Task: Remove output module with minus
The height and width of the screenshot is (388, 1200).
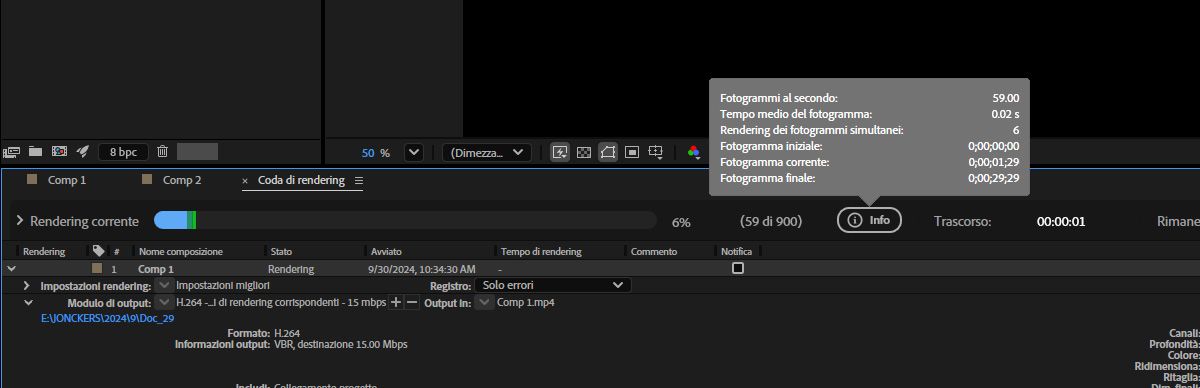Action: (412, 302)
